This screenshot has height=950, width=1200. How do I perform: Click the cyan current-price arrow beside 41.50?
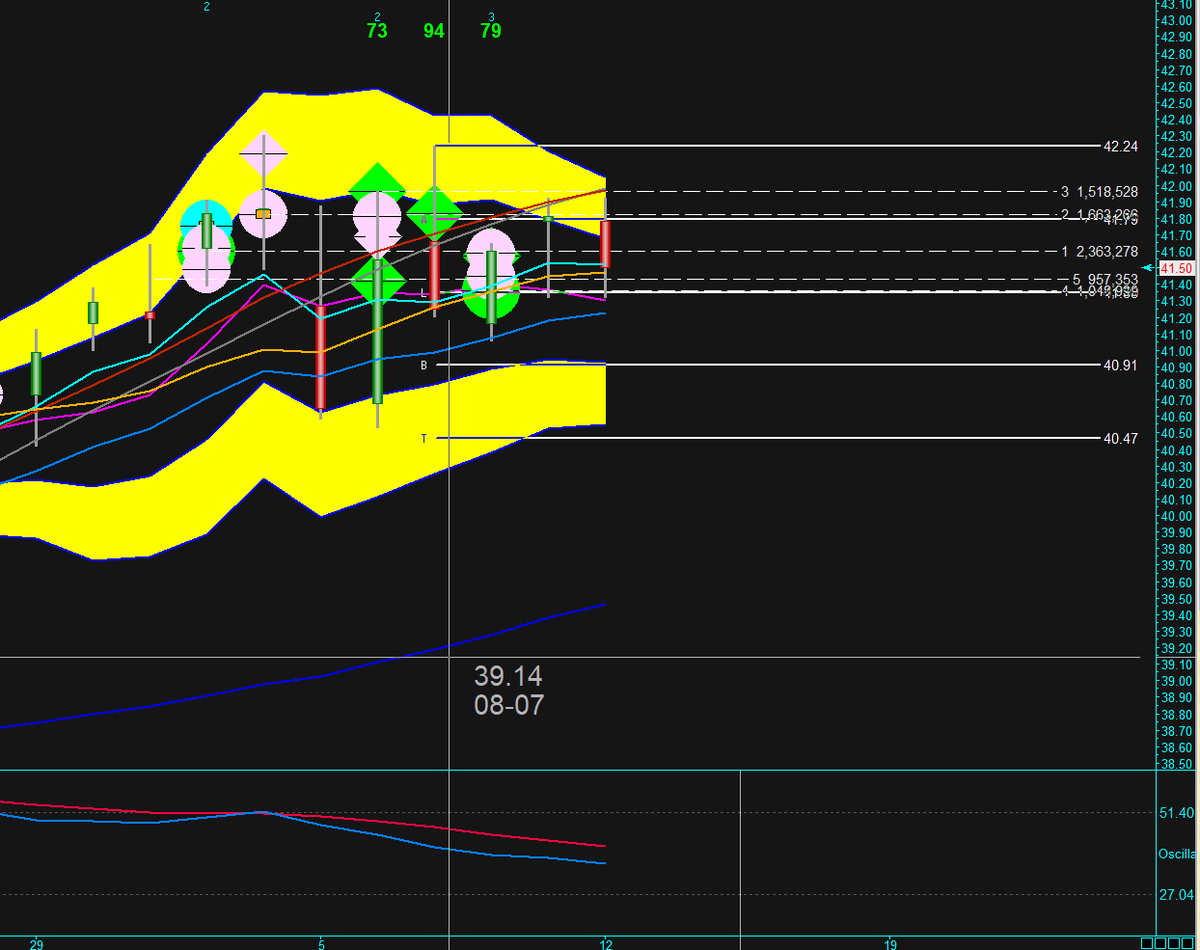[x=1150, y=267]
